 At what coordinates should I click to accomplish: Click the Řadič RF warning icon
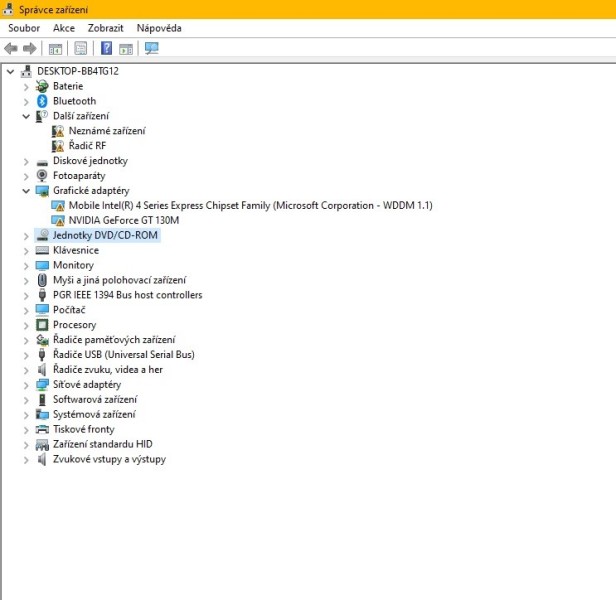pos(58,146)
